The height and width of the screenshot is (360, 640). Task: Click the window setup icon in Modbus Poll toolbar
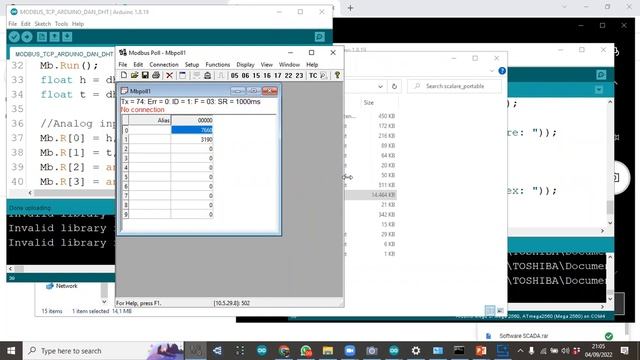(x=182, y=75)
